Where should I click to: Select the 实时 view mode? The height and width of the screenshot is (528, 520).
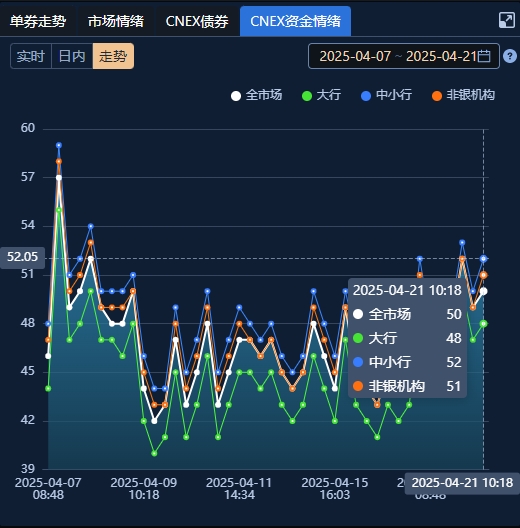[31, 56]
